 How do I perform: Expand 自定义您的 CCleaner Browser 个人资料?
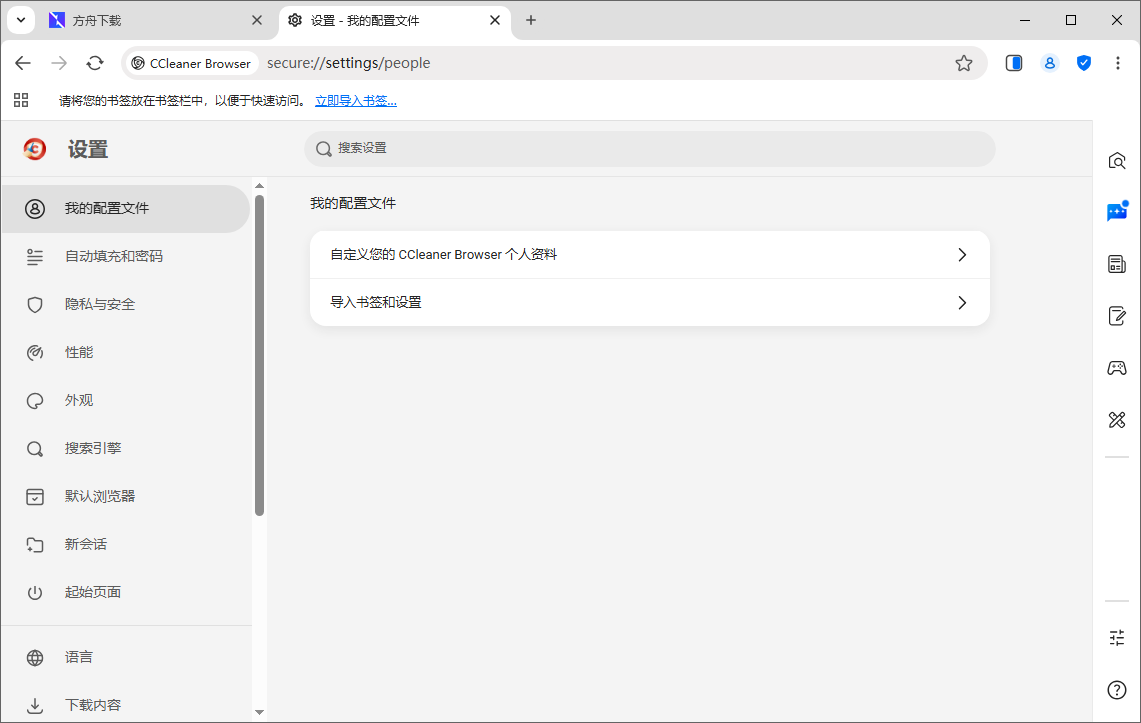[x=649, y=254]
